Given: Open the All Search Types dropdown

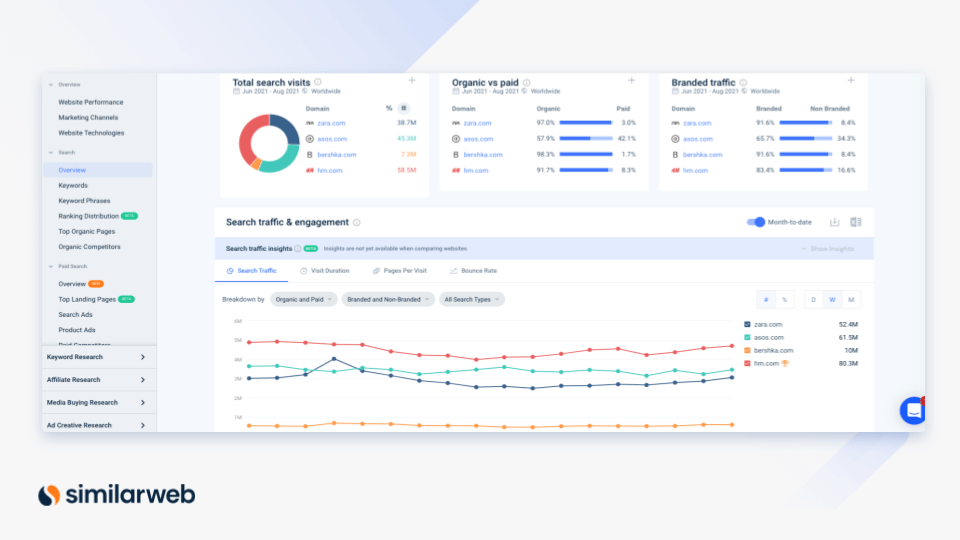Looking at the screenshot, I should tap(472, 299).
